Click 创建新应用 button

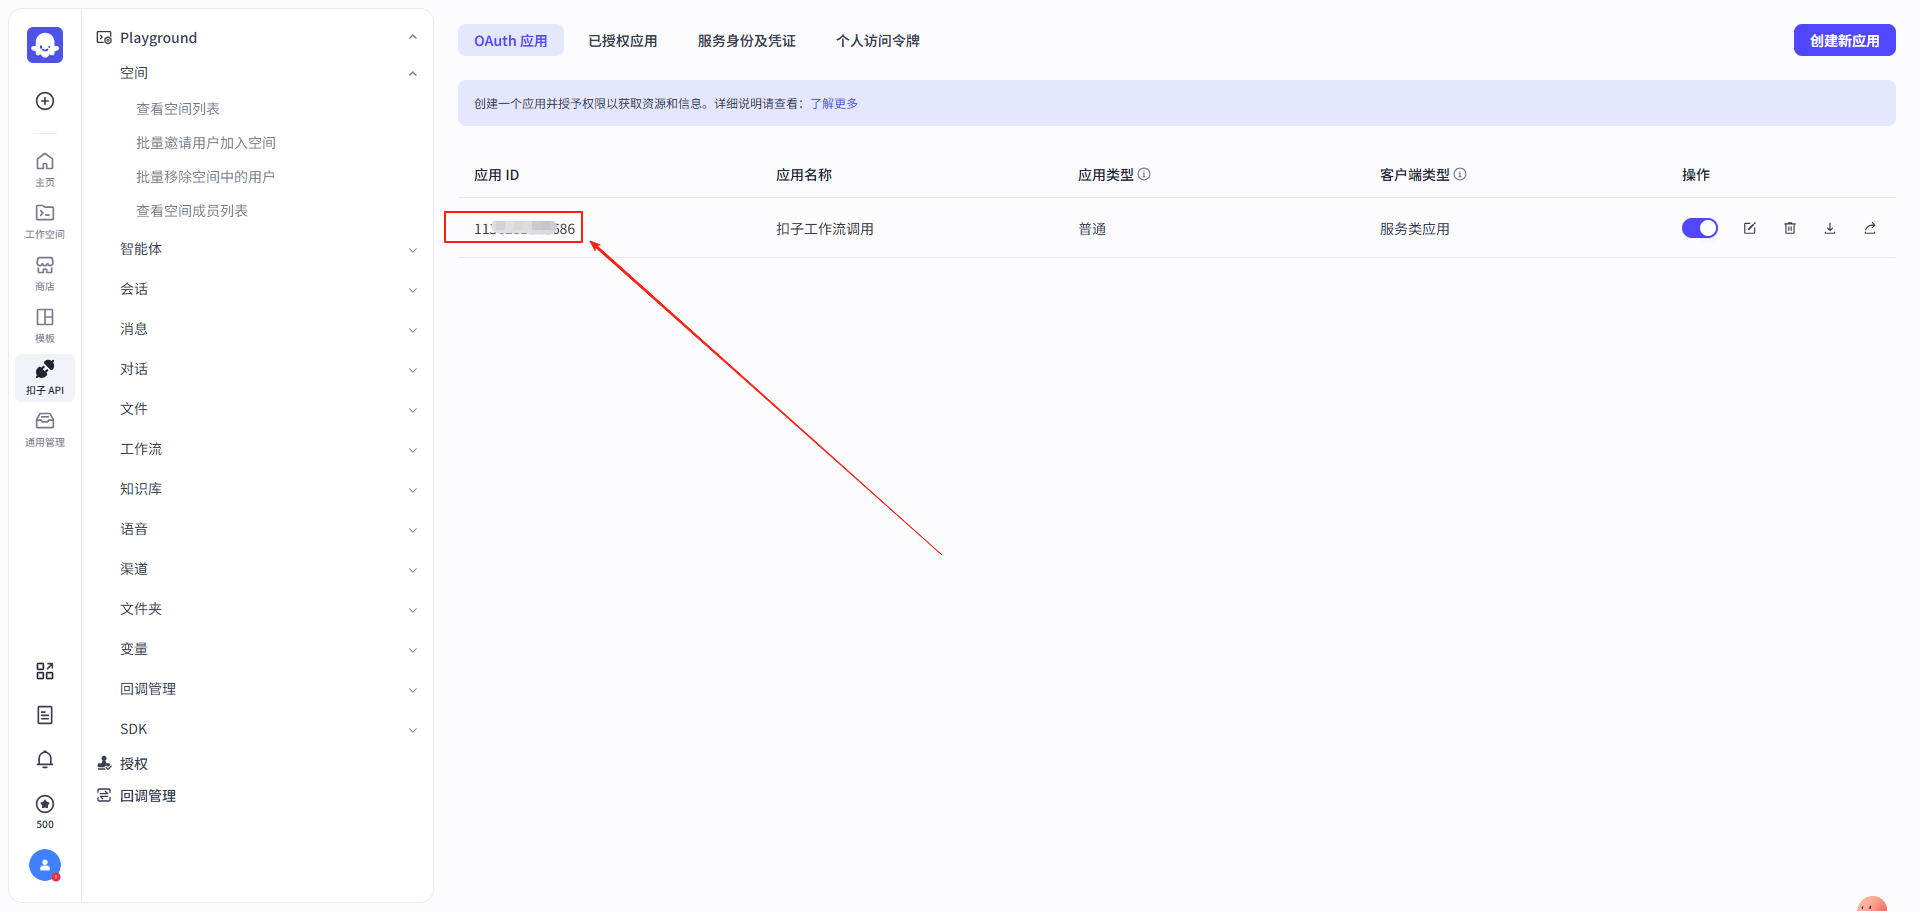coord(1845,40)
